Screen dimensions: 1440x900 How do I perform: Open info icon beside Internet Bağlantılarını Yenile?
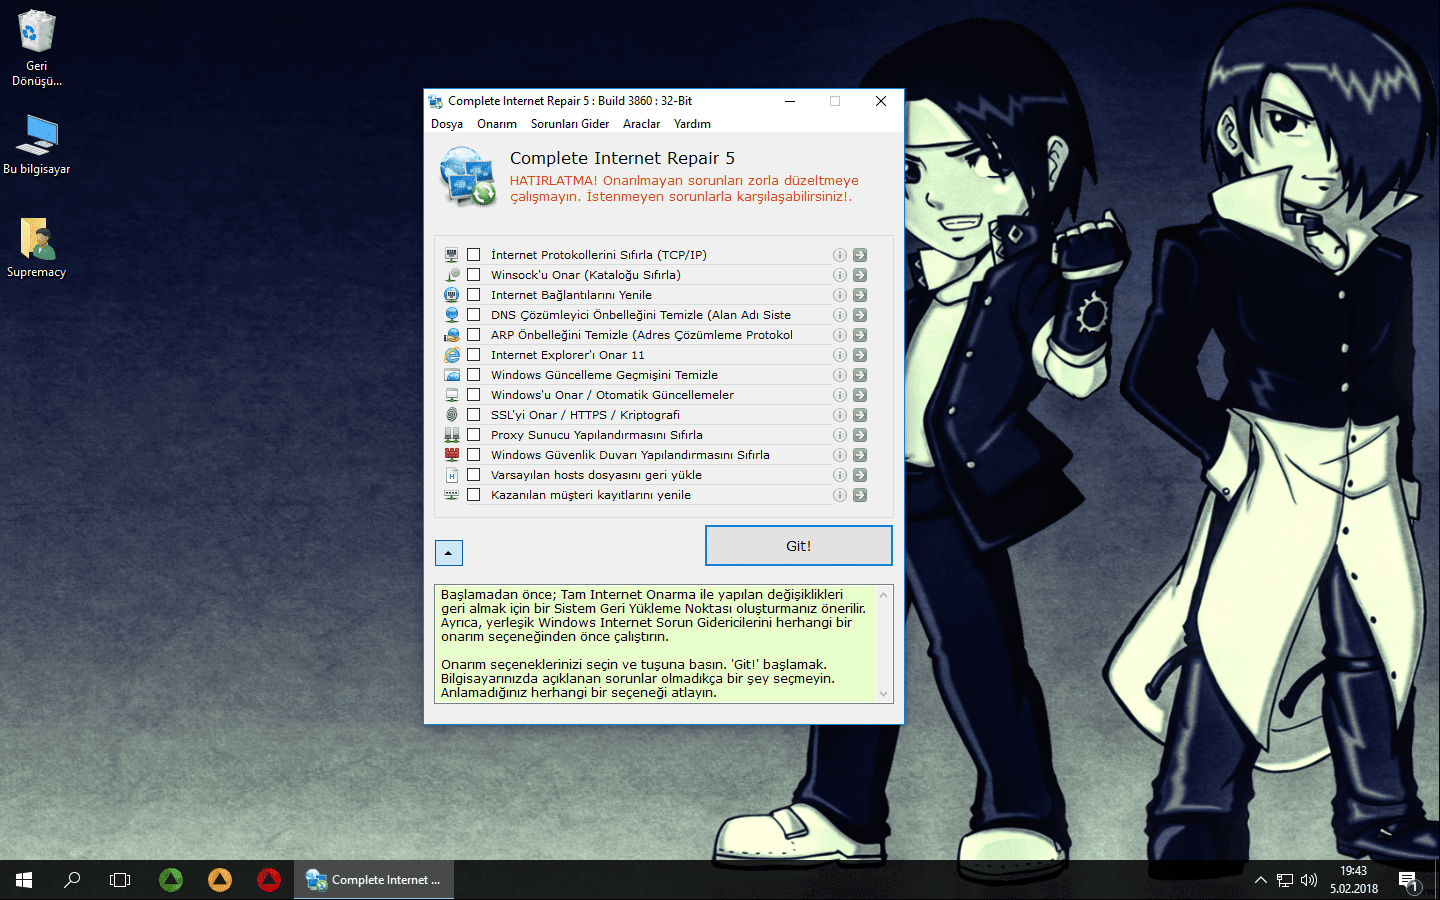coord(840,295)
